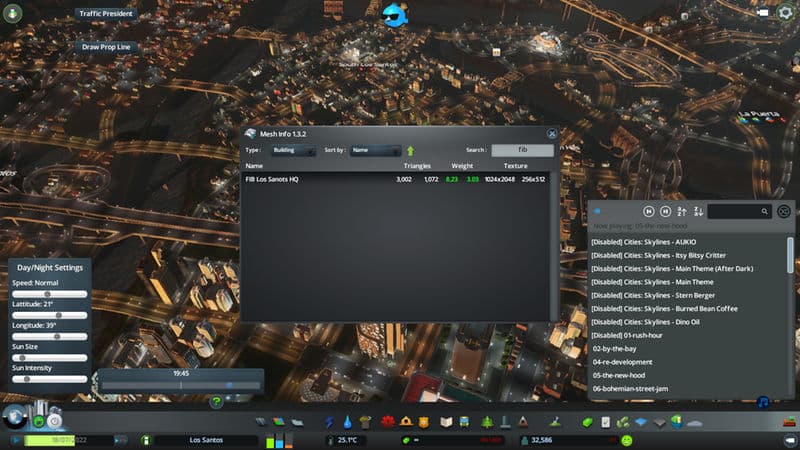Toggle the music shuffle round button
Image resolution: width=800 pixels, height=450 pixels.
pyautogui.click(x=784, y=212)
